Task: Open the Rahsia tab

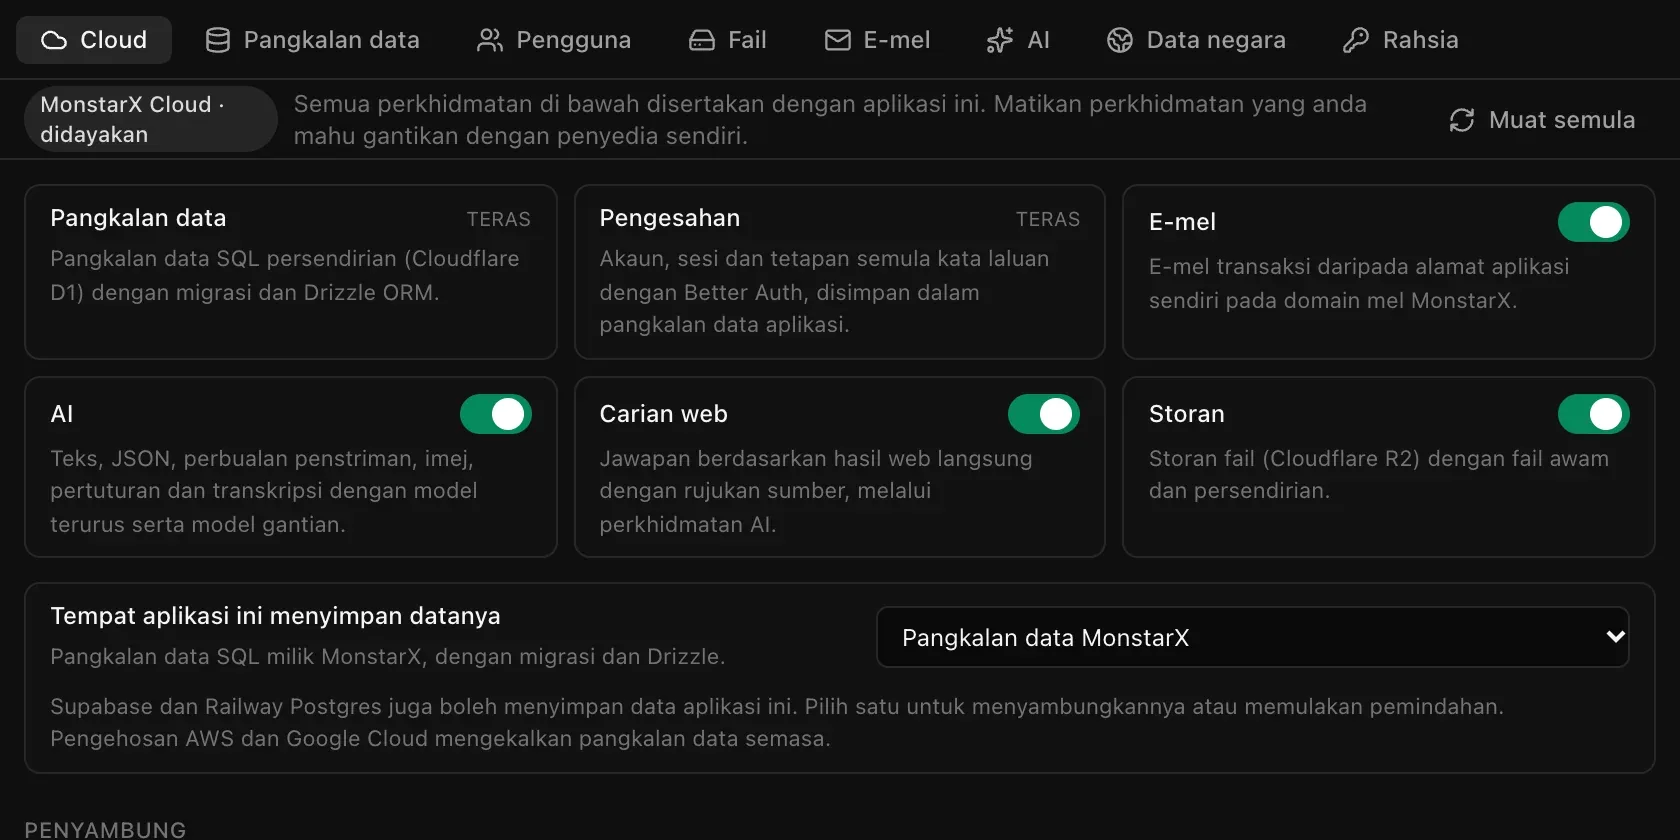Action: pyautogui.click(x=1401, y=40)
